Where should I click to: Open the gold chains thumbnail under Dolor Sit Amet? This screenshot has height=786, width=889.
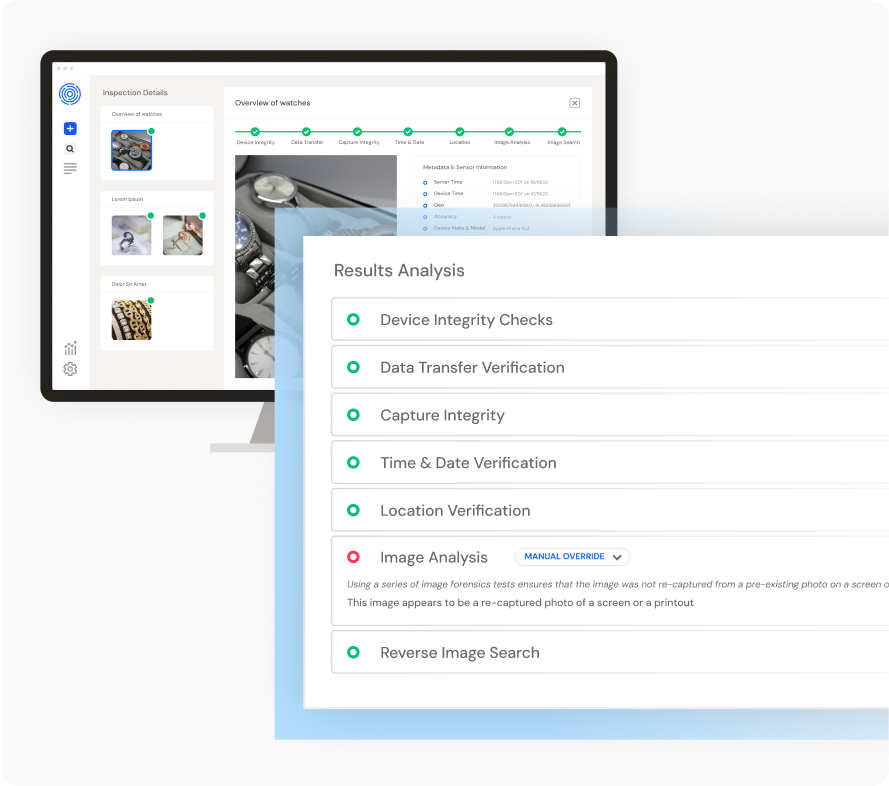click(132, 320)
